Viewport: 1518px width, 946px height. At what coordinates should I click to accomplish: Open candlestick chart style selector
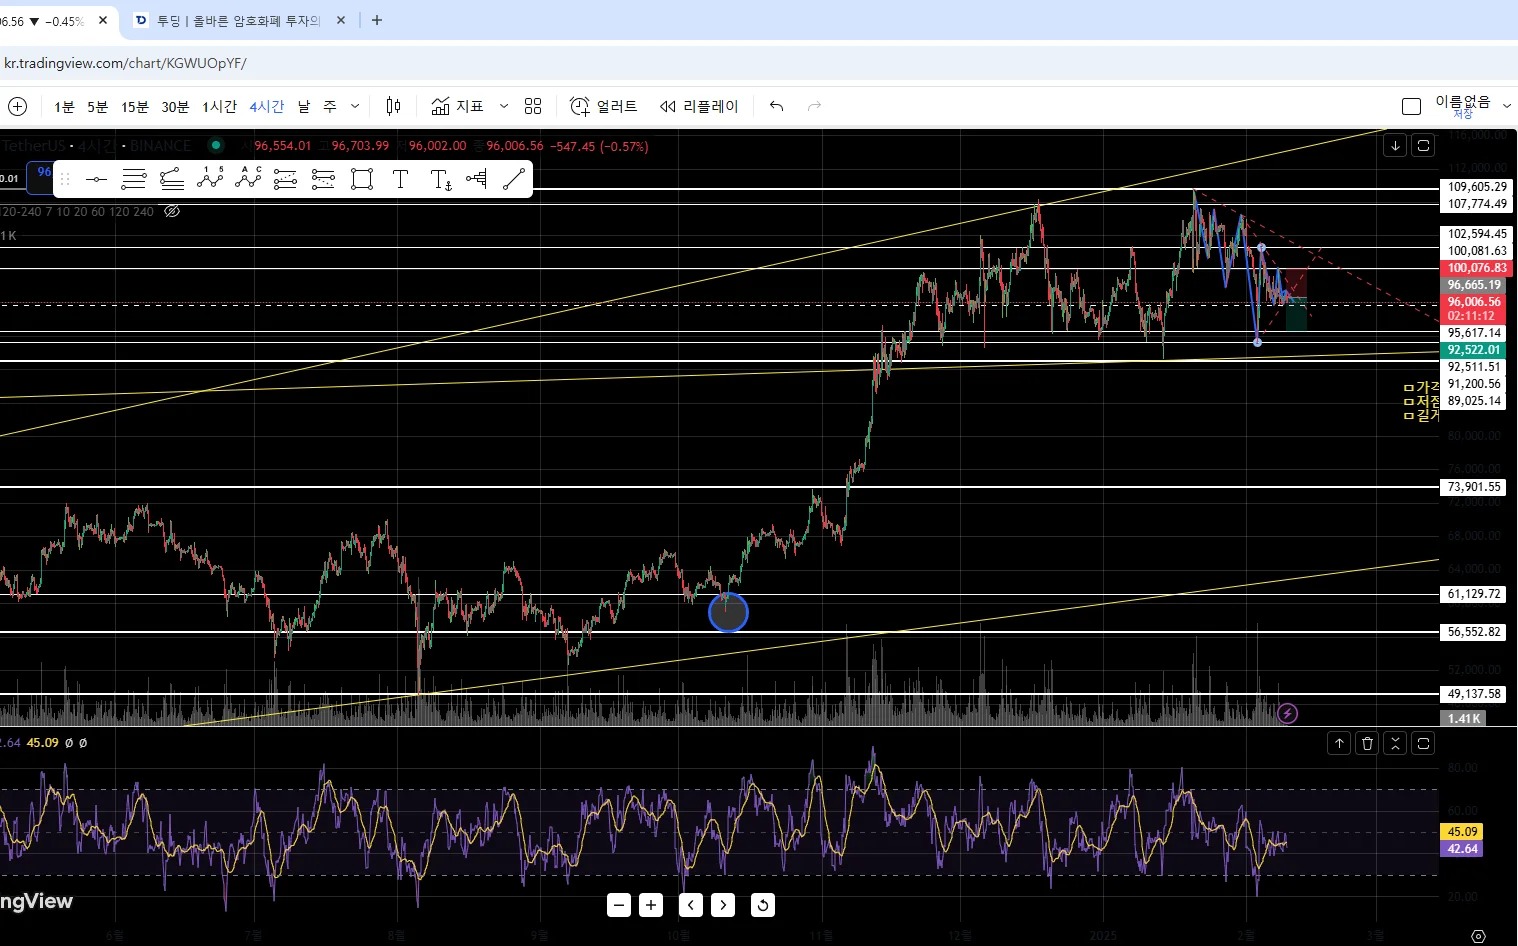(x=394, y=106)
